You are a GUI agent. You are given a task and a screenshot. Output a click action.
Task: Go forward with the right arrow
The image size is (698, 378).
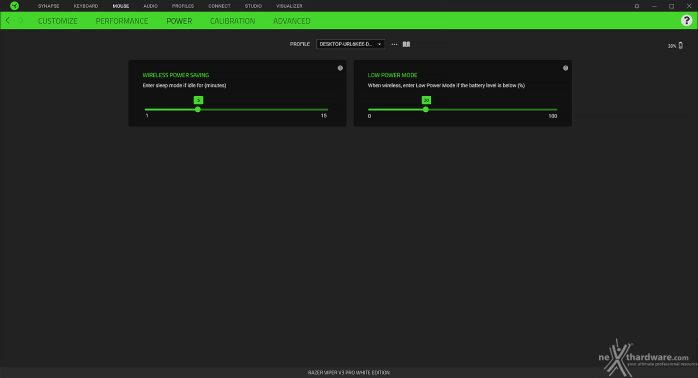coord(21,20)
